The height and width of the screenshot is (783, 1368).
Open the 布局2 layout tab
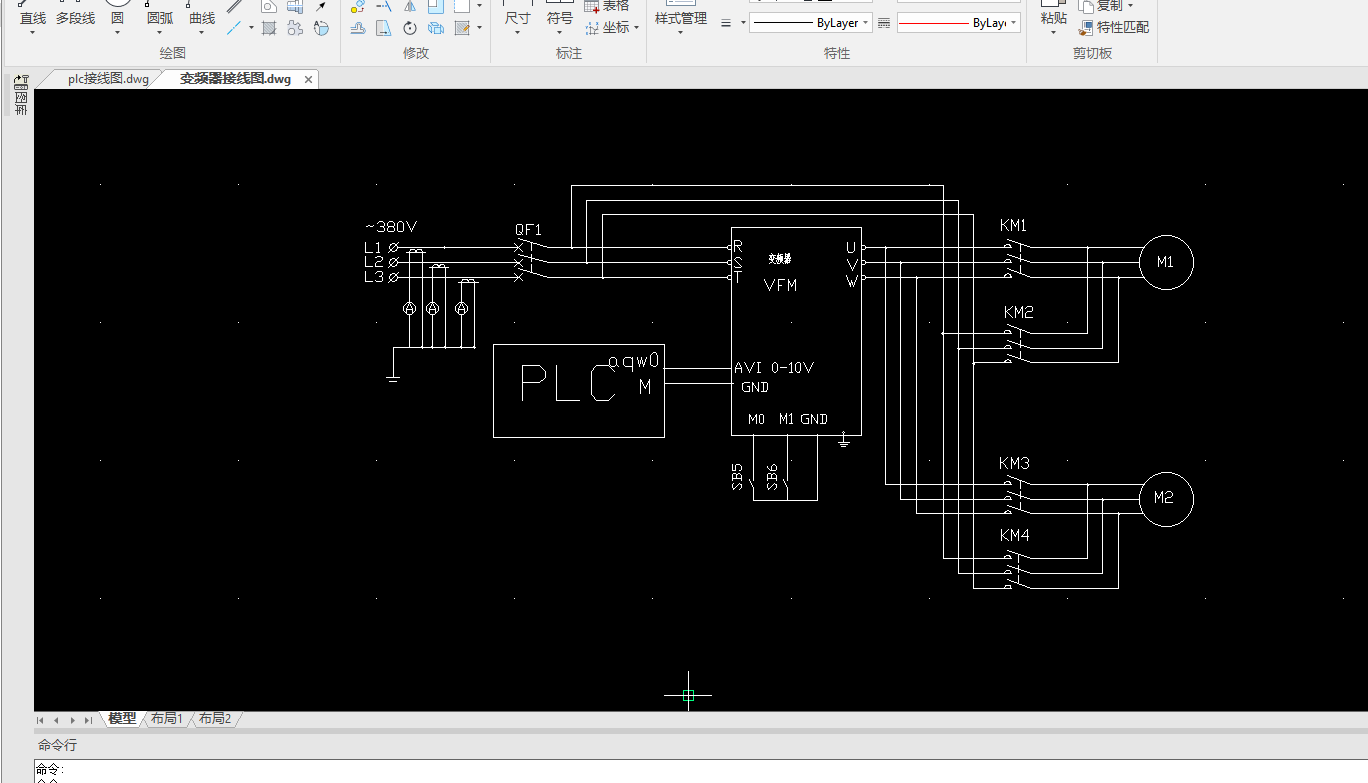(x=214, y=719)
